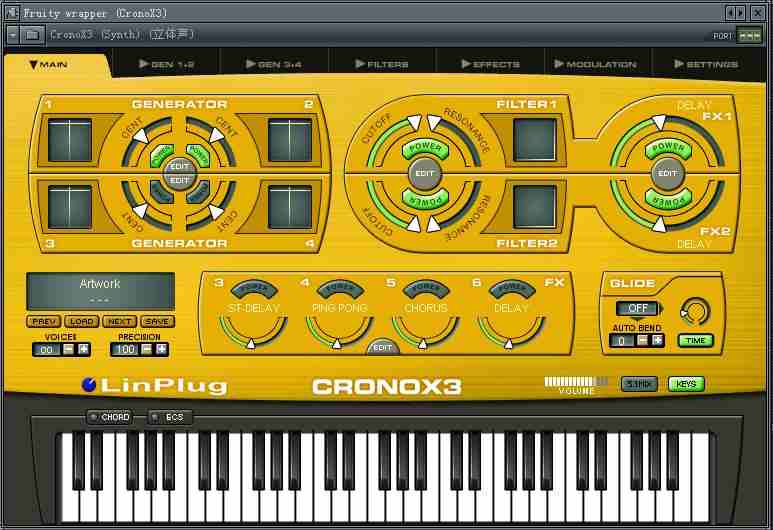Screen dimensions: 773x530
Task: Toggle Generator 2 POWER button
Action: [198, 155]
